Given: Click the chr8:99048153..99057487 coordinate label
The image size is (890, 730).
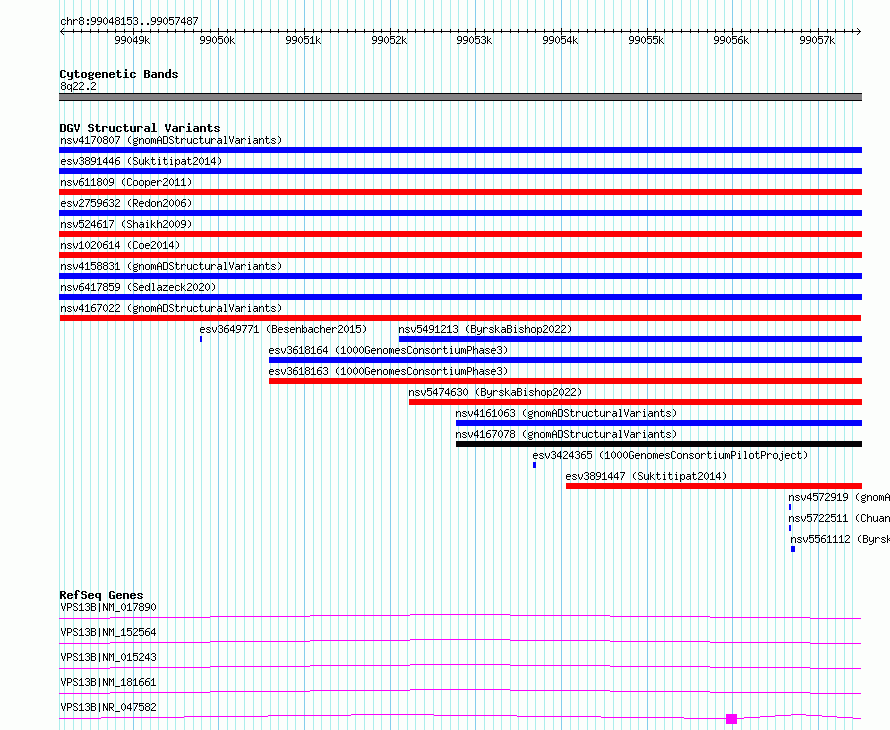Looking at the screenshot, I should pos(129,21).
